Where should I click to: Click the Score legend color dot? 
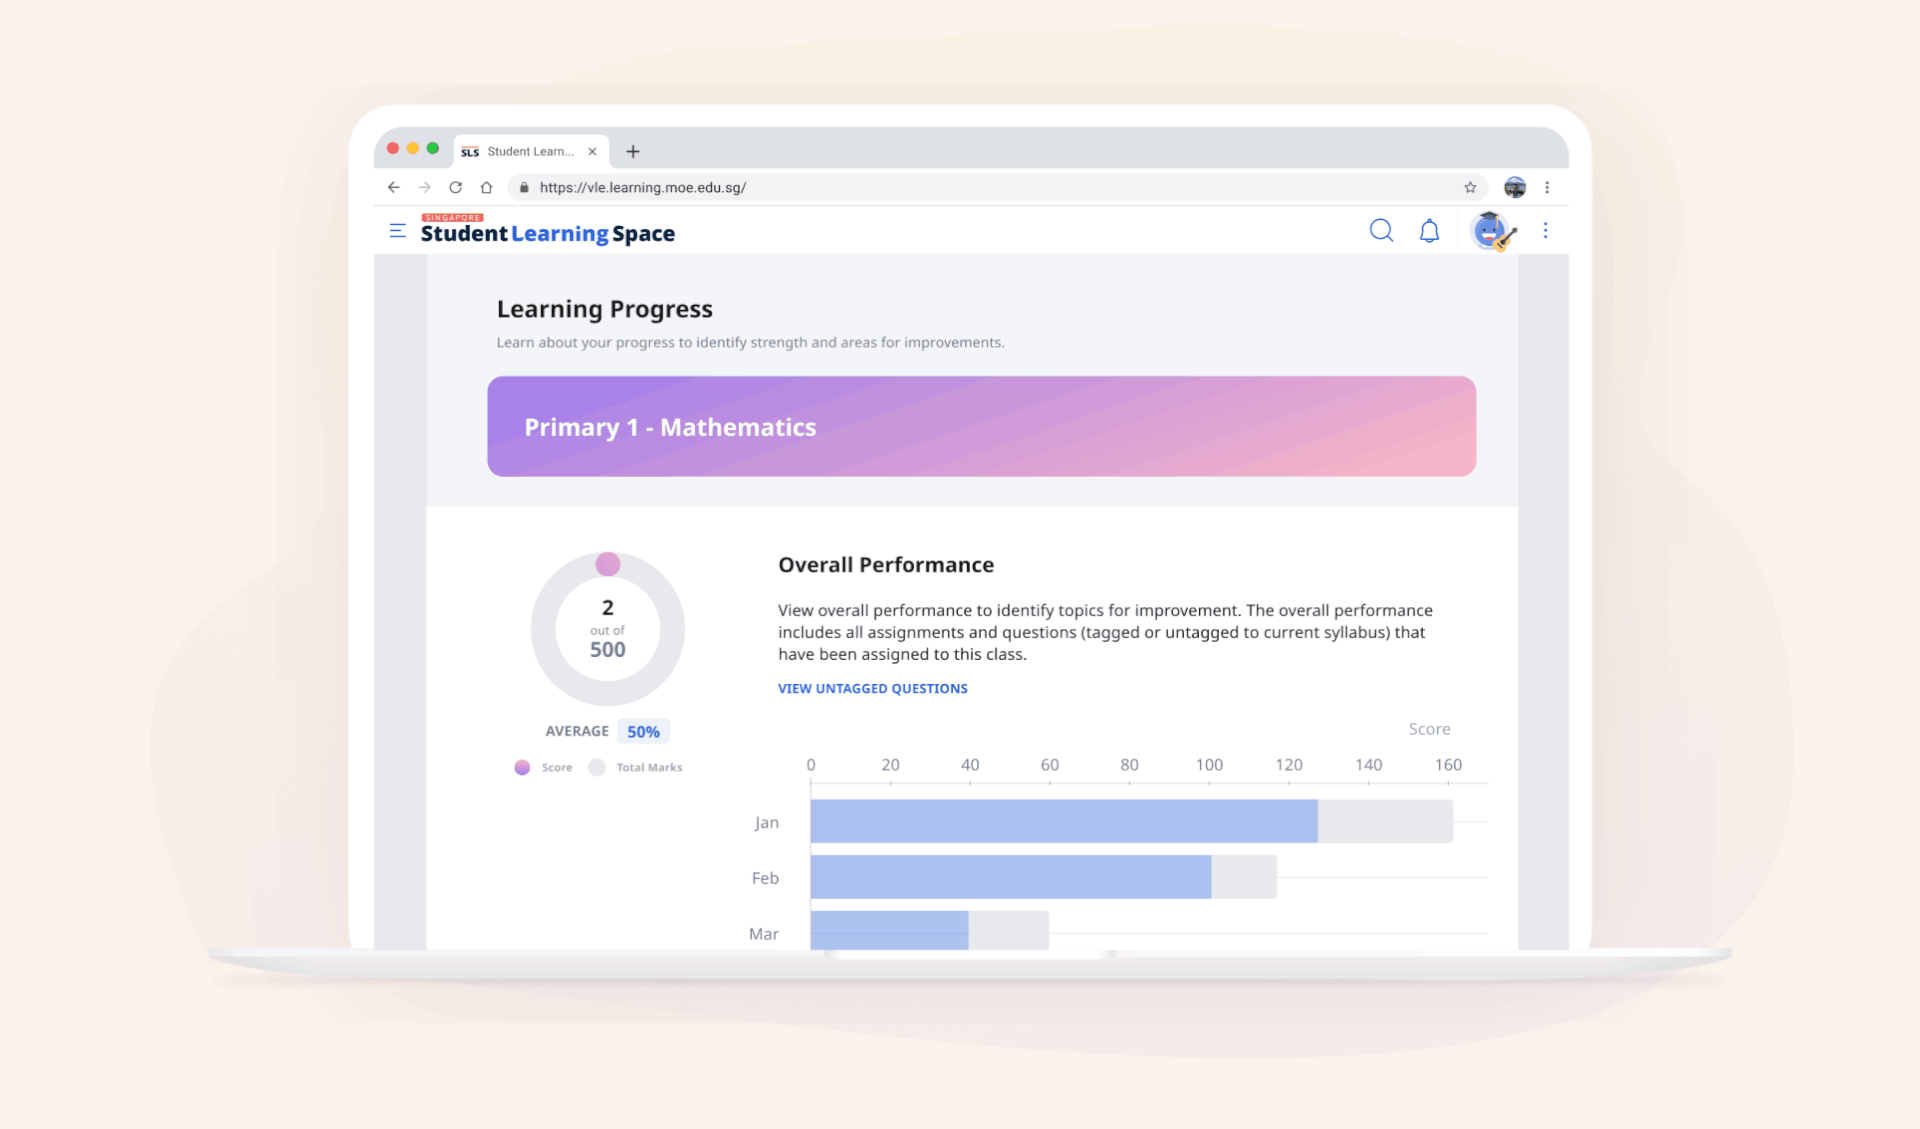click(522, 767)
